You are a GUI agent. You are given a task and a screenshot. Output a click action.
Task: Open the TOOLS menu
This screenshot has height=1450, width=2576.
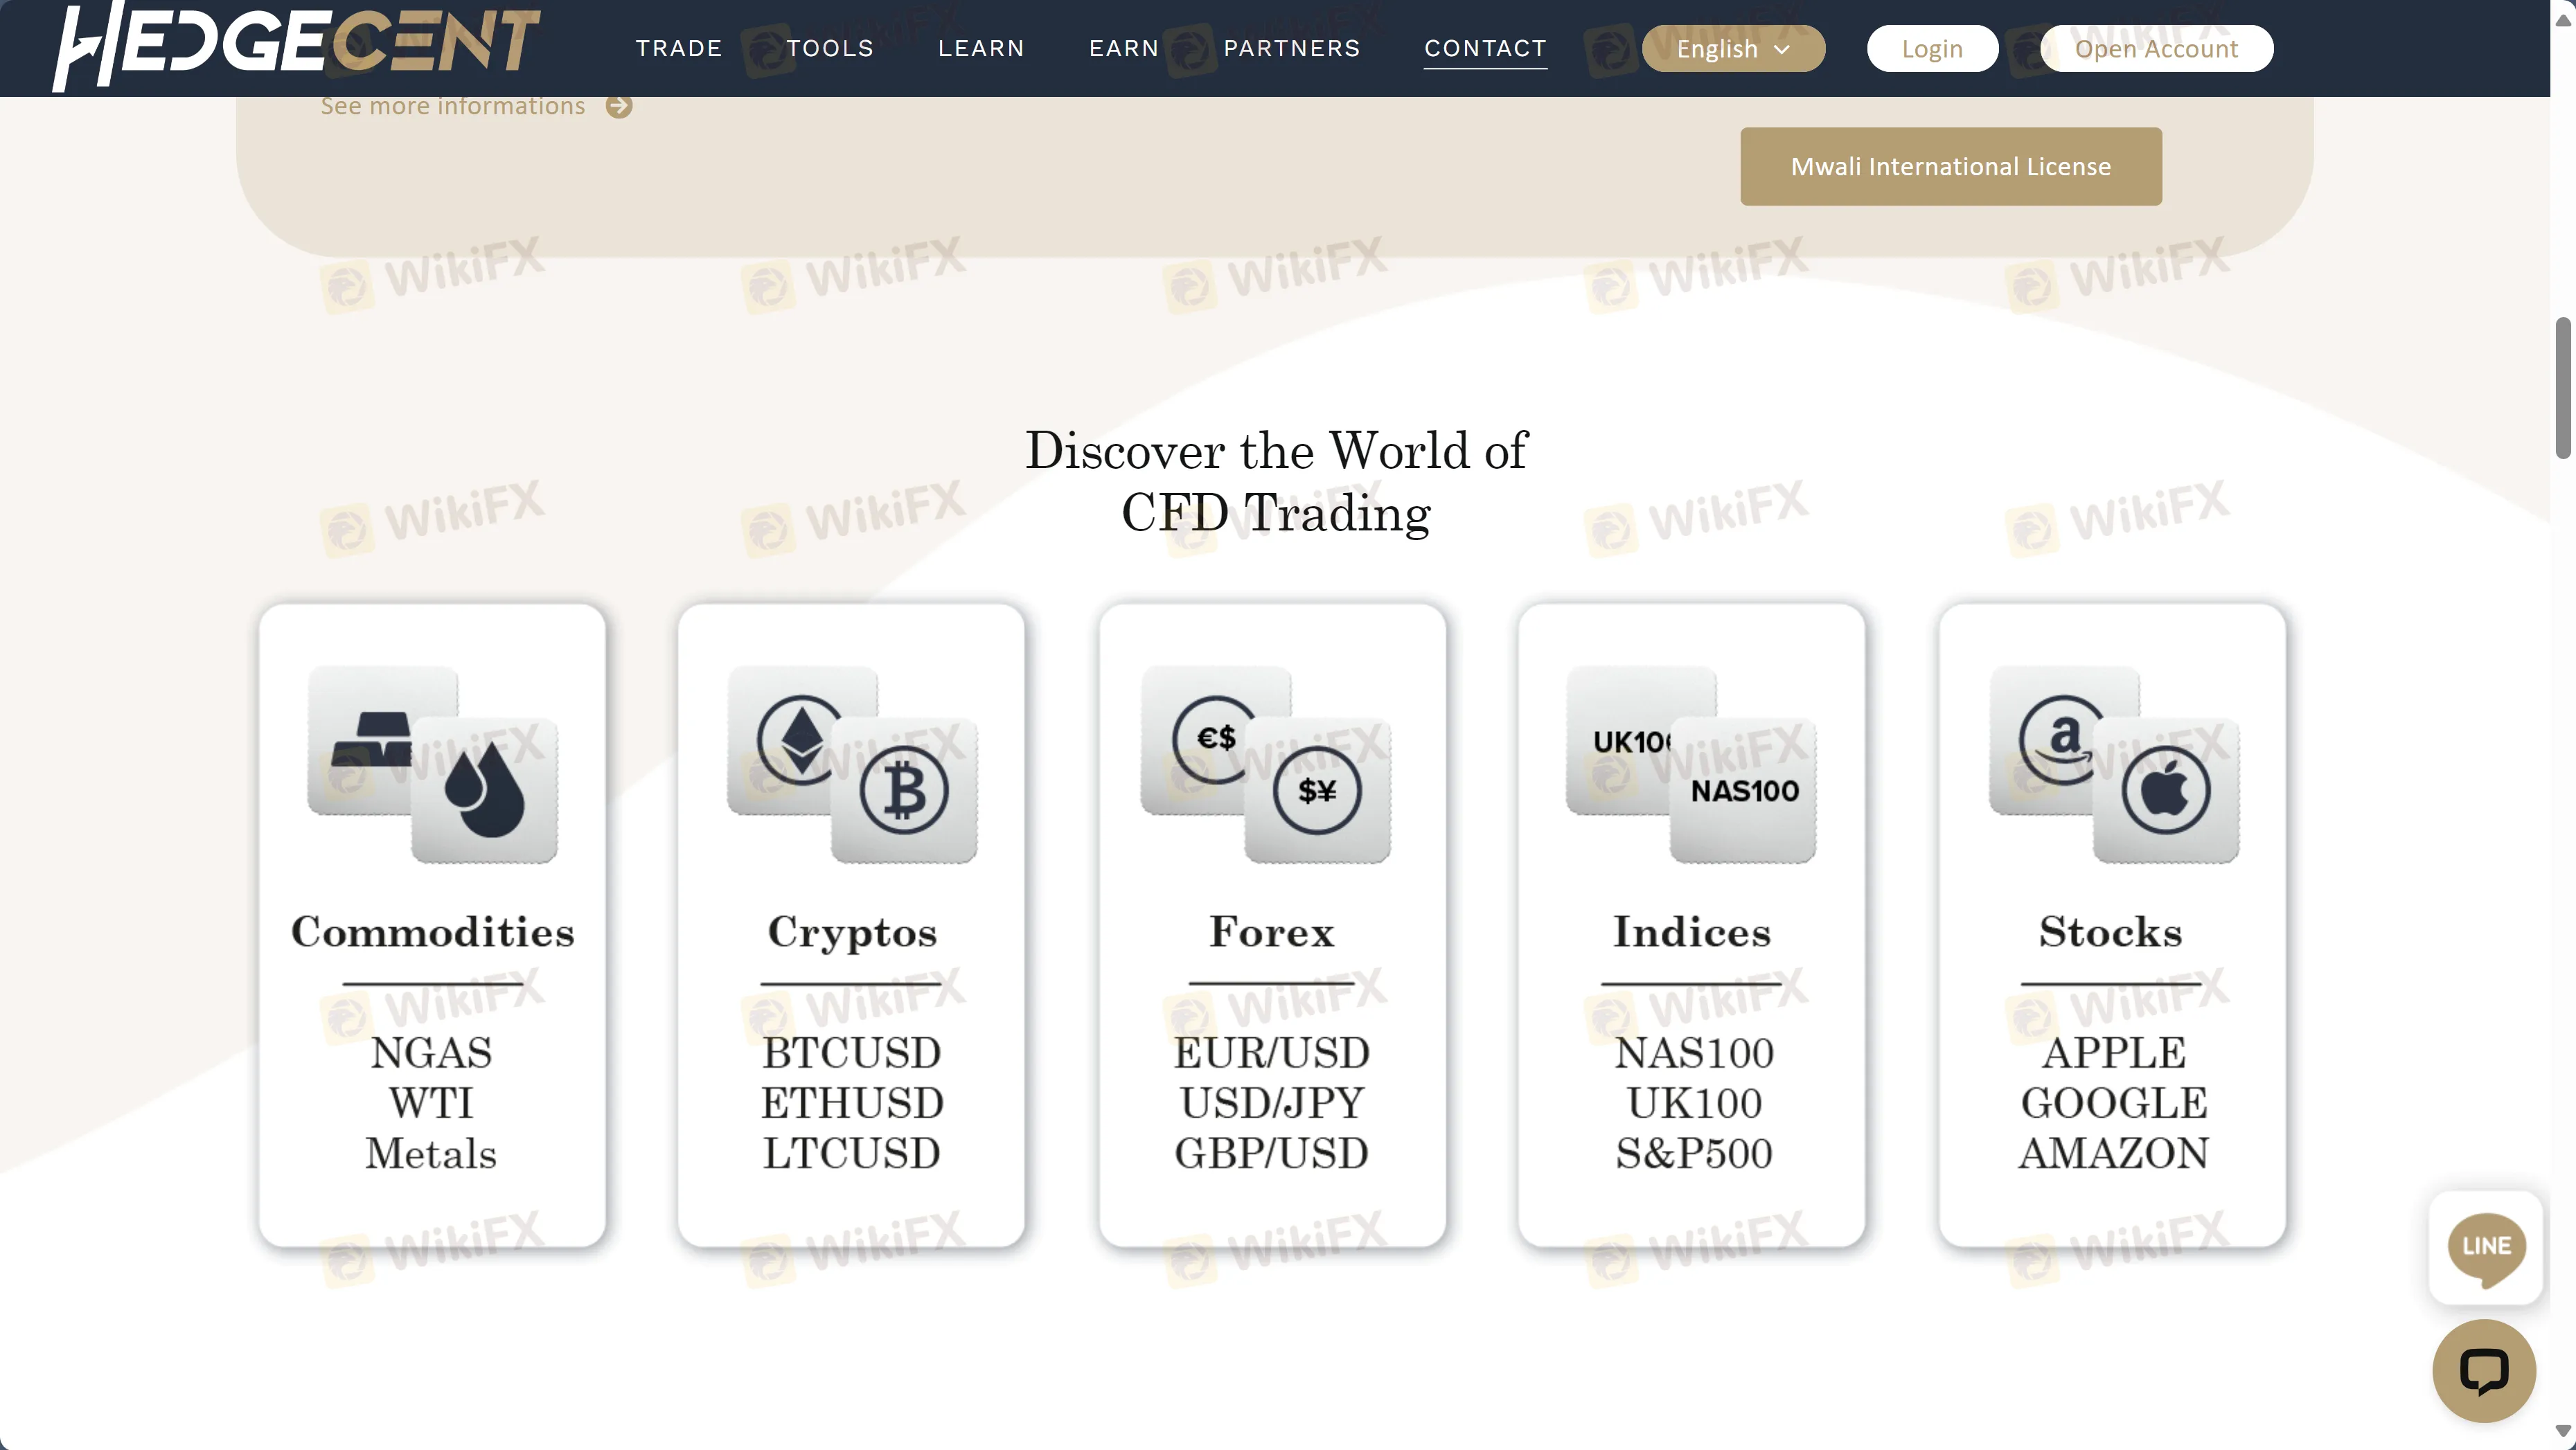pos(830,48)
